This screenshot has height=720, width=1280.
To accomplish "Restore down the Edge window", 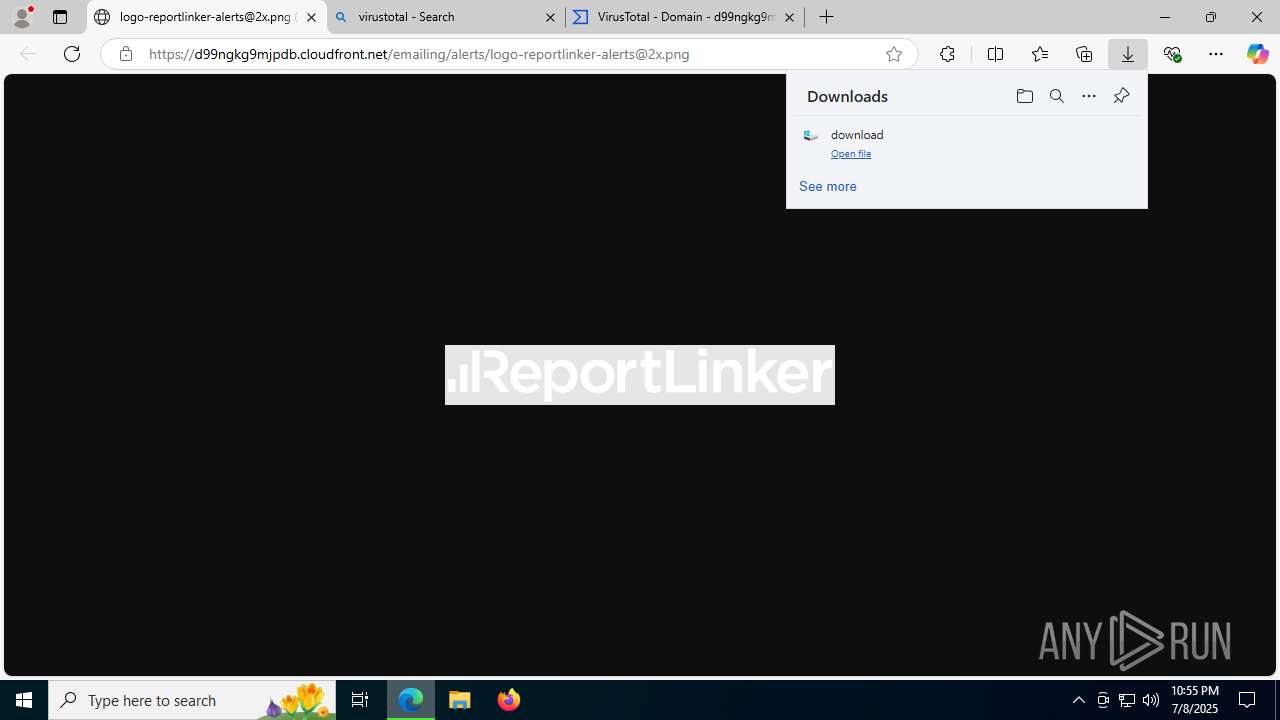I will [x=1211, y=17].
